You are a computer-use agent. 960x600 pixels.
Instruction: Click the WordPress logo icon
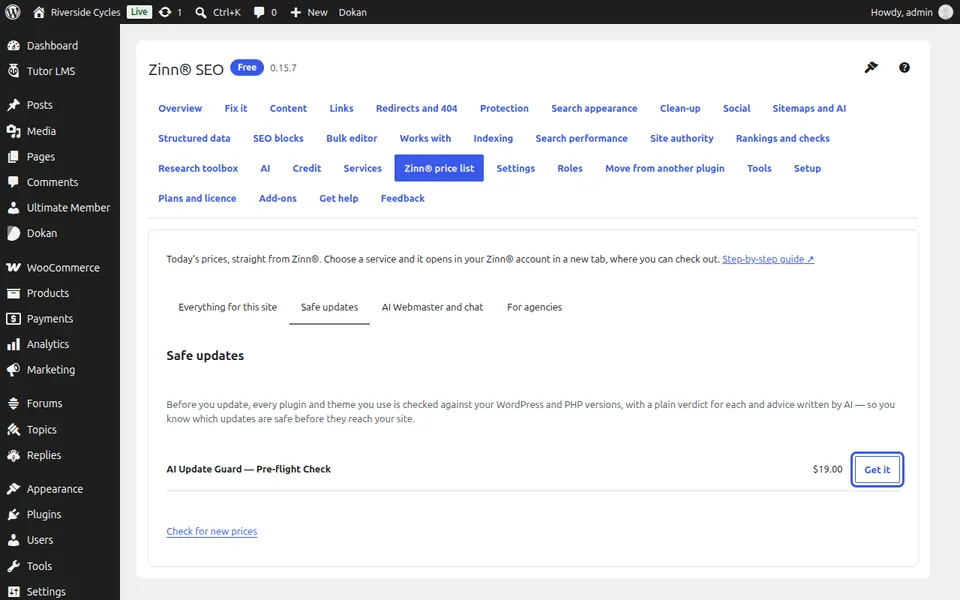point(13,12)
